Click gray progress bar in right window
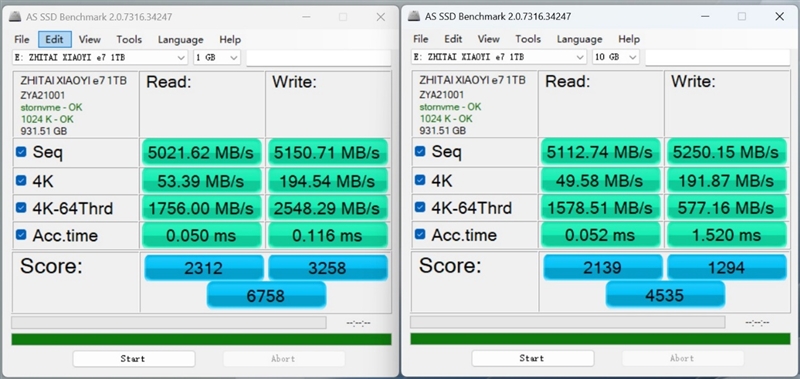 (568, 322)
